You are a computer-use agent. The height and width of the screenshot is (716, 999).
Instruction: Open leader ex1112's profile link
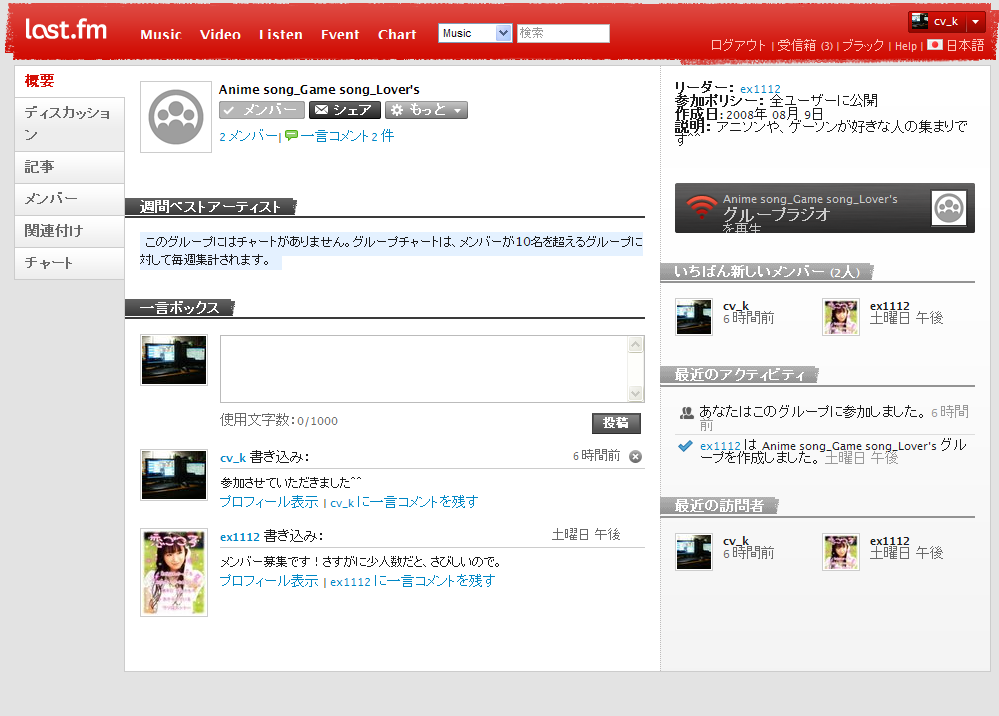tap(760, 89)
